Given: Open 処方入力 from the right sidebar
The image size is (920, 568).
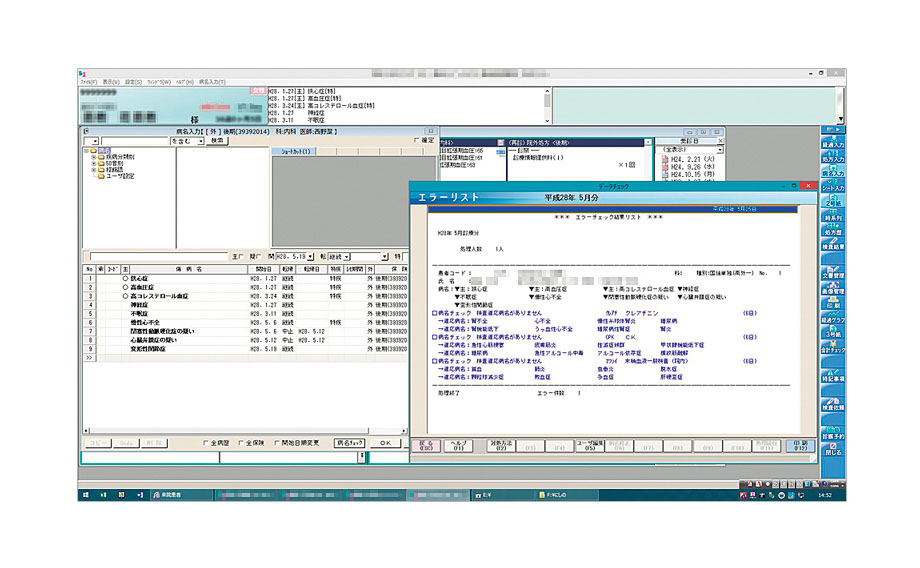Looking at the screenshot, I should (x=832, y=155).
